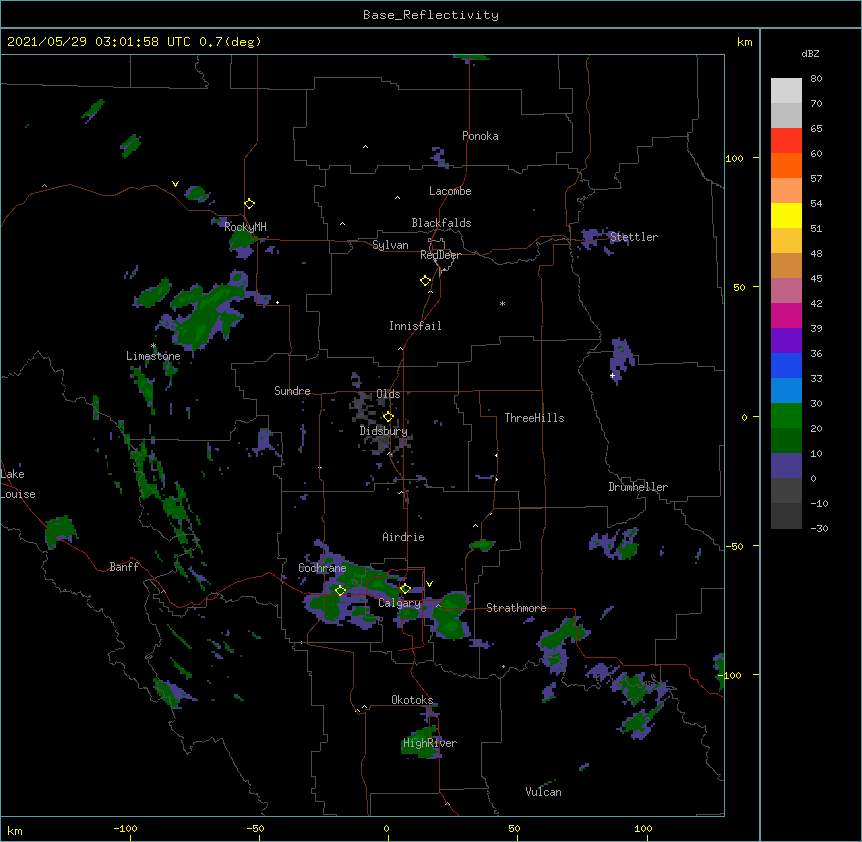862x842 pixels.
Task: Click the Innisfail city label
Action: coord(415,326)
